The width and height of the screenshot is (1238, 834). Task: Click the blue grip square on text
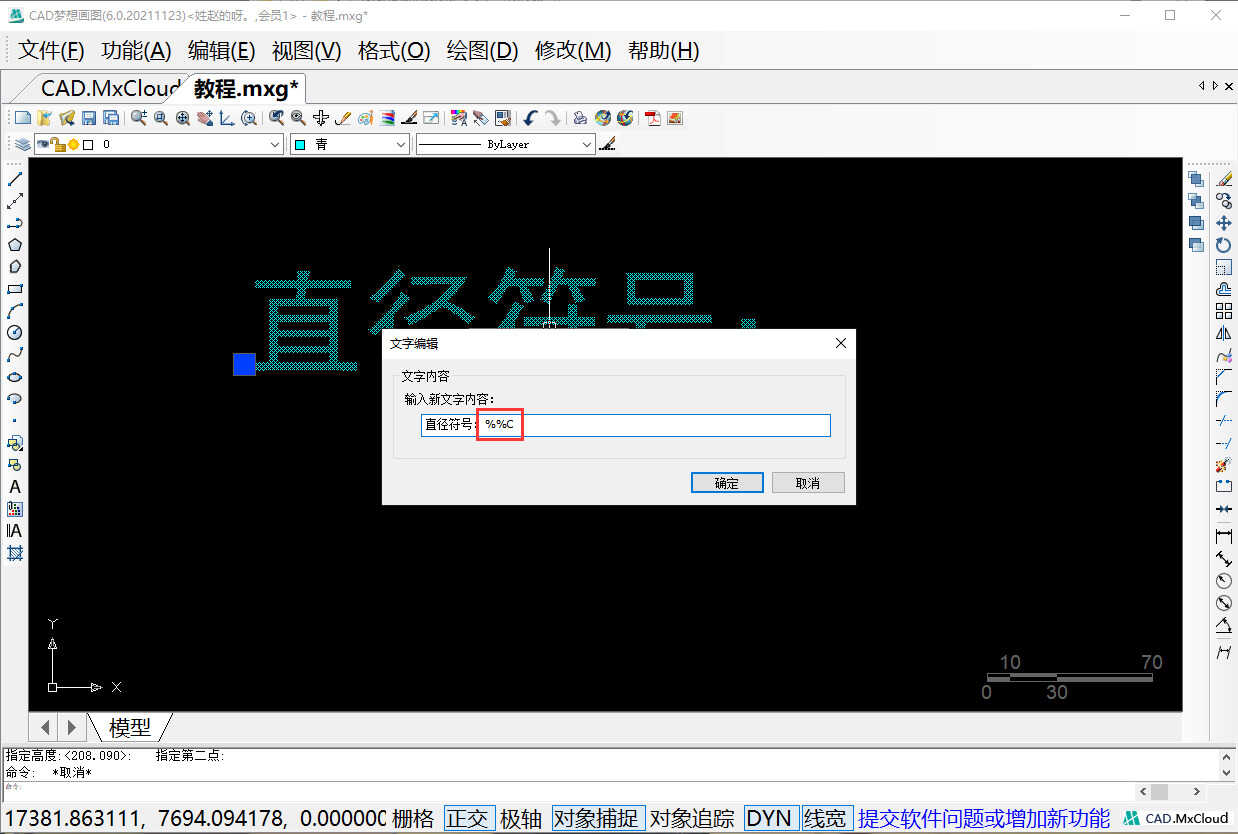[x=244, y=364]
